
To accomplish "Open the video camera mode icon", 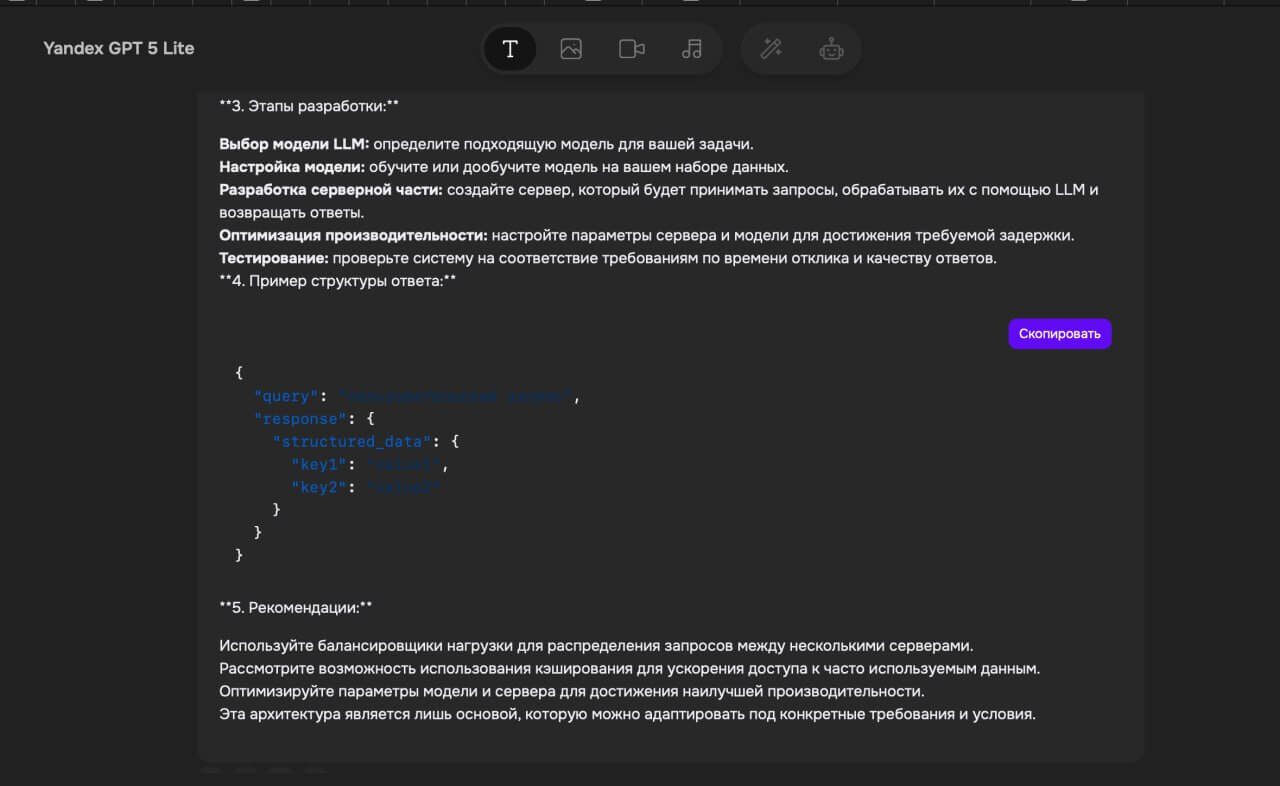I will click(x=631, y=49).
